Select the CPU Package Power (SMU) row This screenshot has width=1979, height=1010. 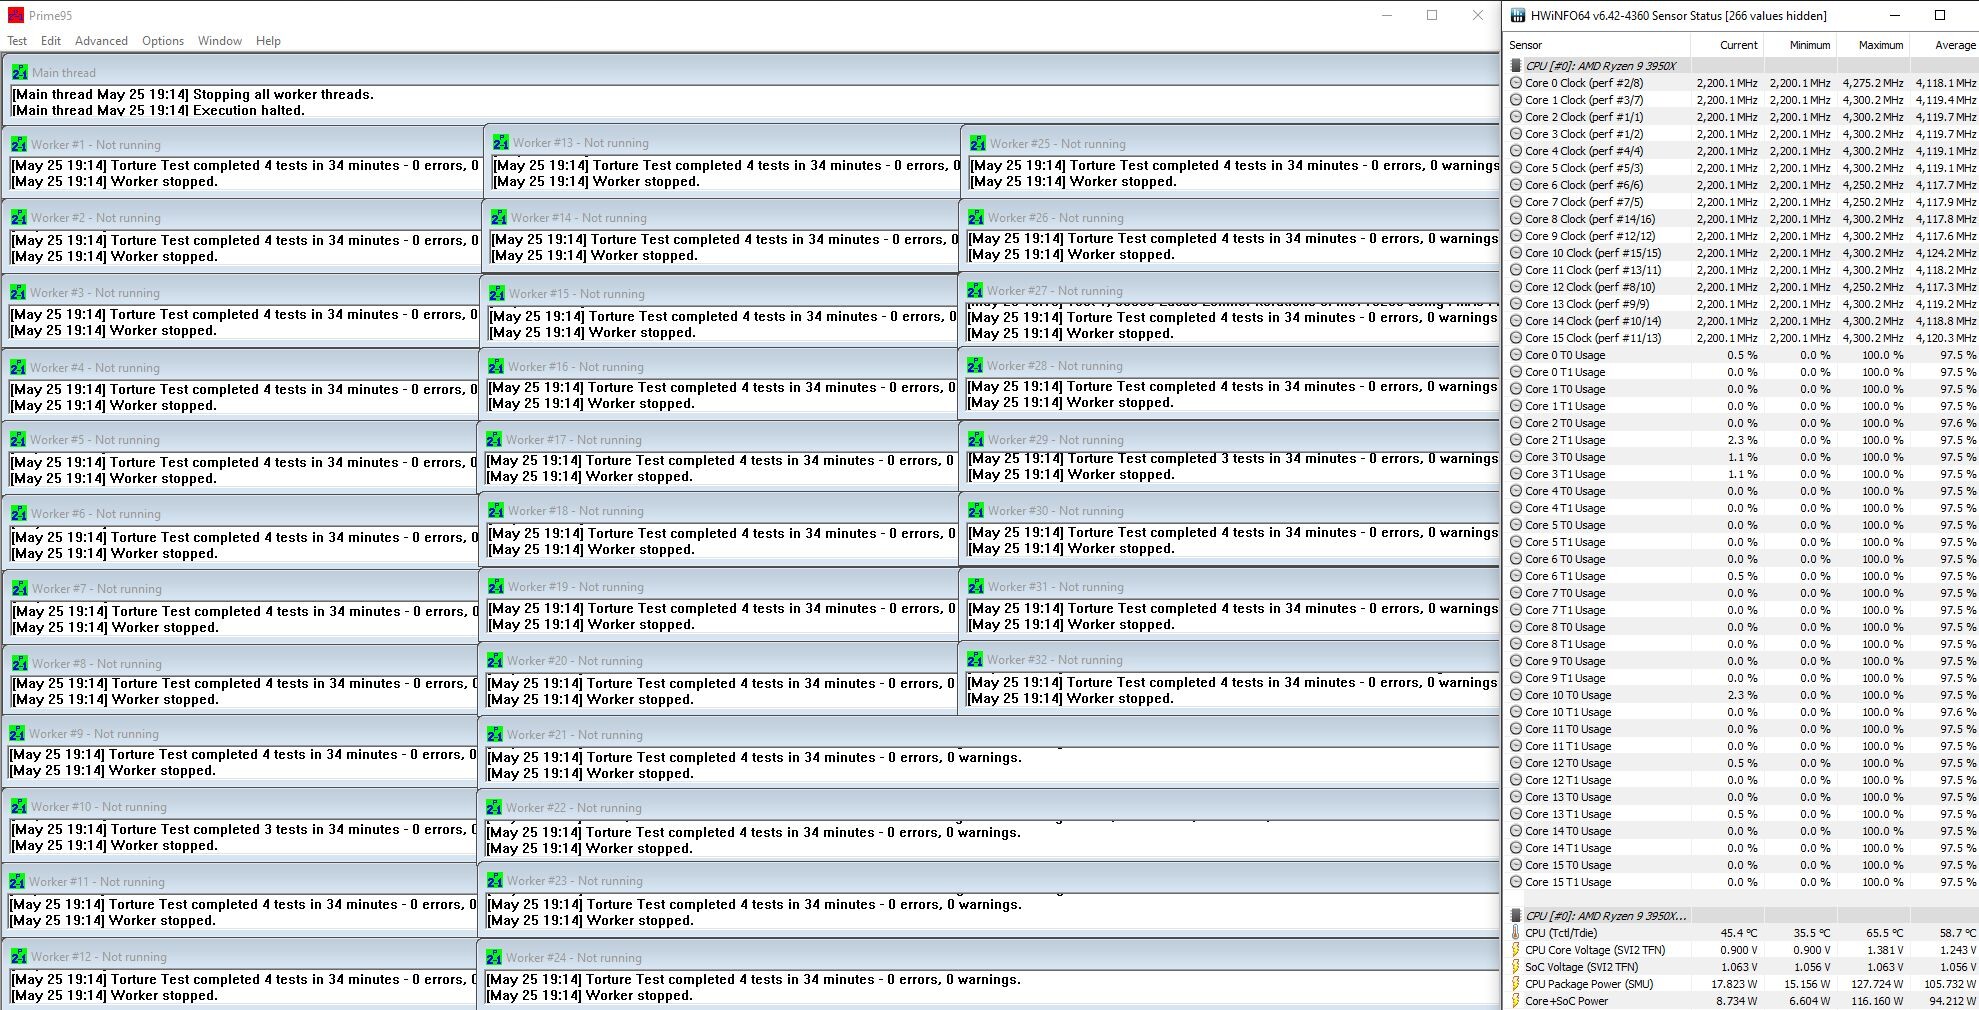pyautogui.click(x=1742, y=984)
